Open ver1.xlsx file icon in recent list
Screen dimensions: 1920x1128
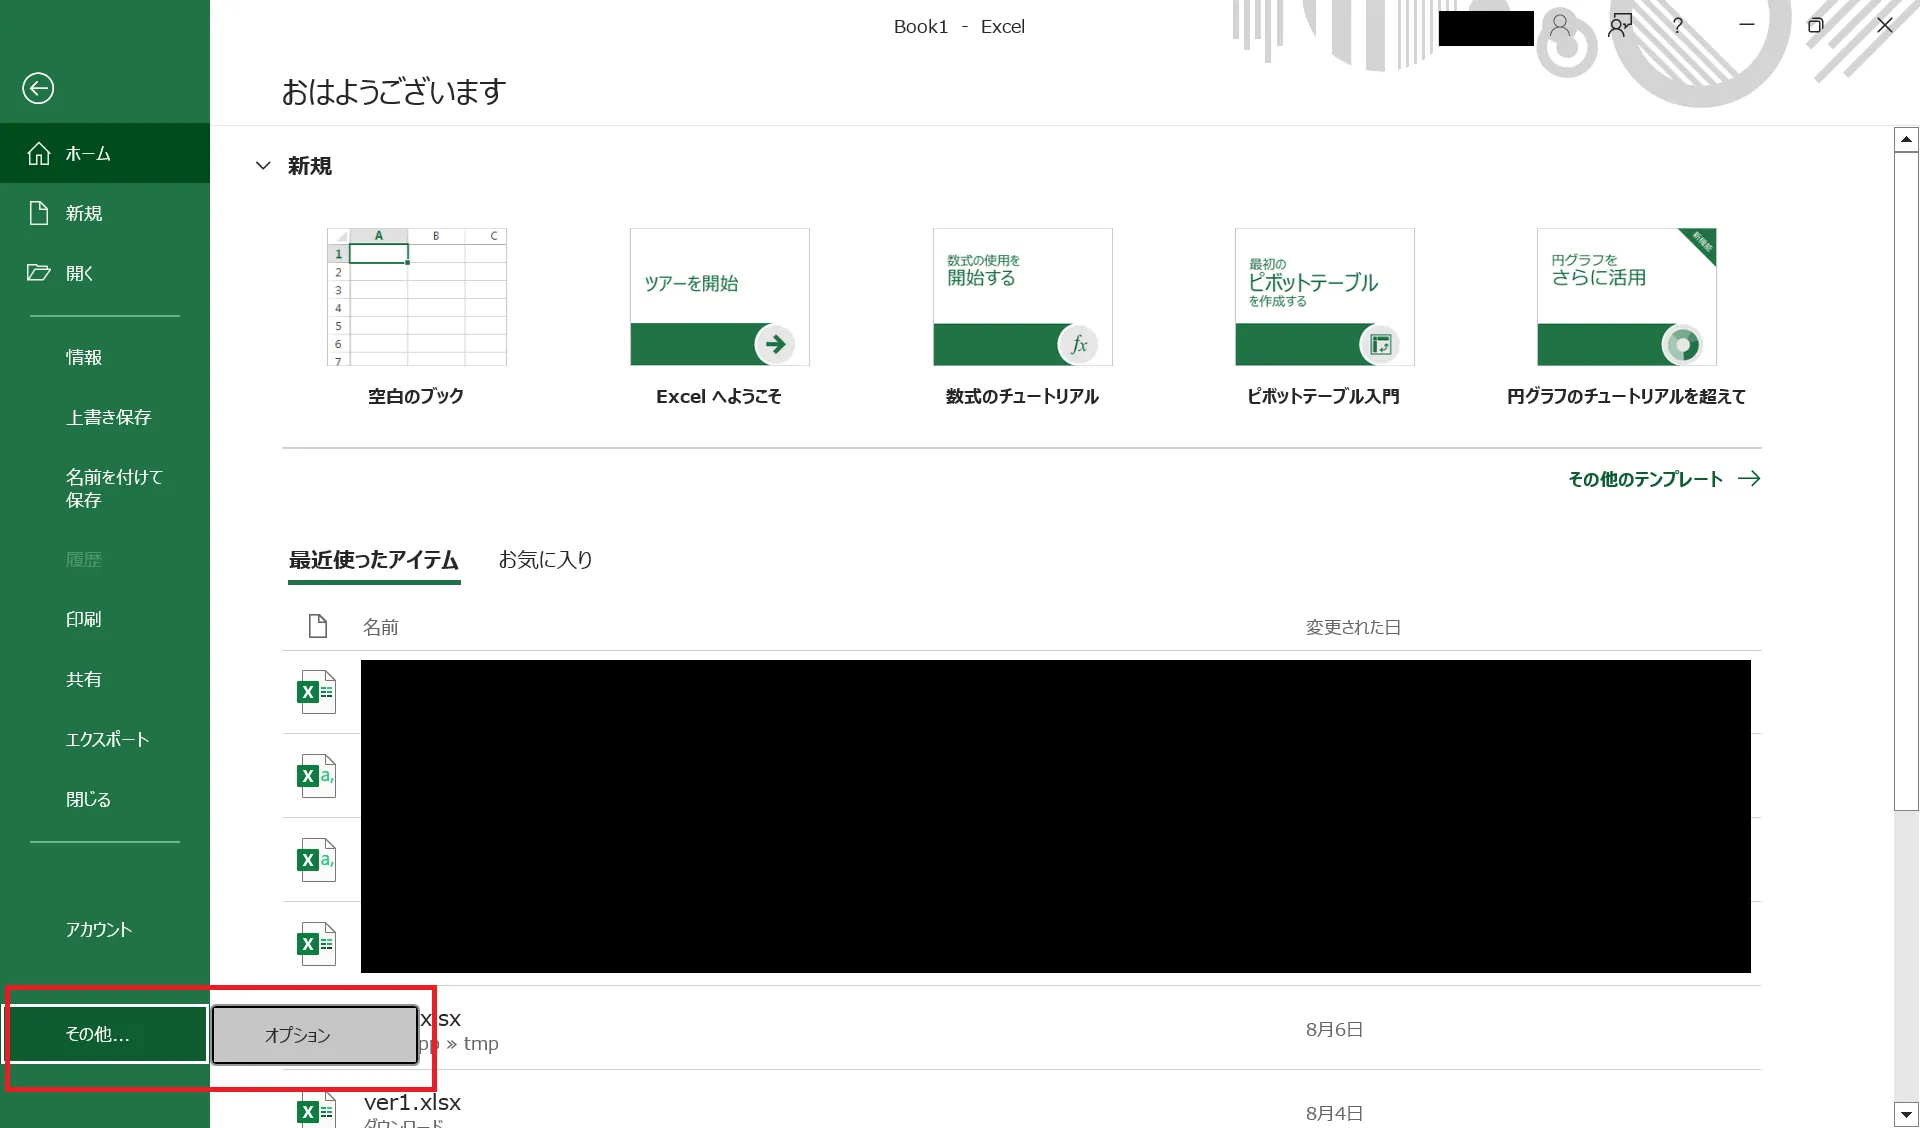pyautogui.click(x=316, y=1110)
